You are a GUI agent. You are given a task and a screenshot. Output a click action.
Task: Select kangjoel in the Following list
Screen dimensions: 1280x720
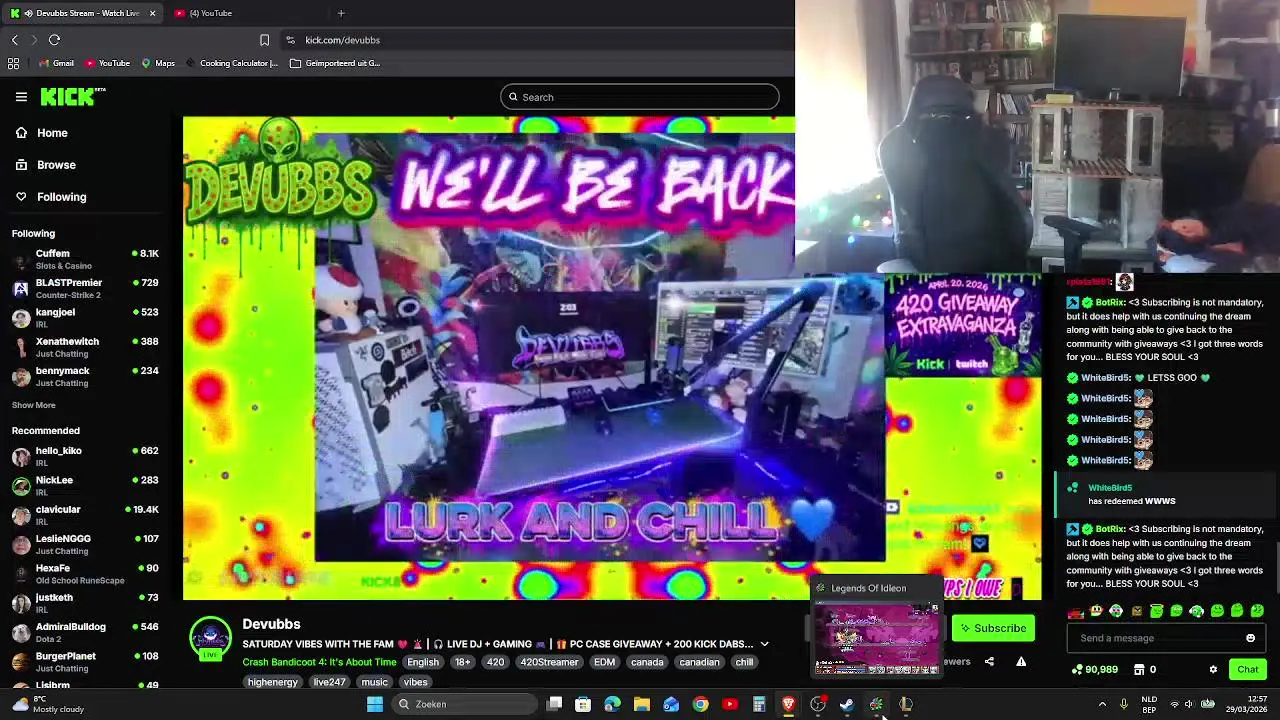[x=85, y=318]
